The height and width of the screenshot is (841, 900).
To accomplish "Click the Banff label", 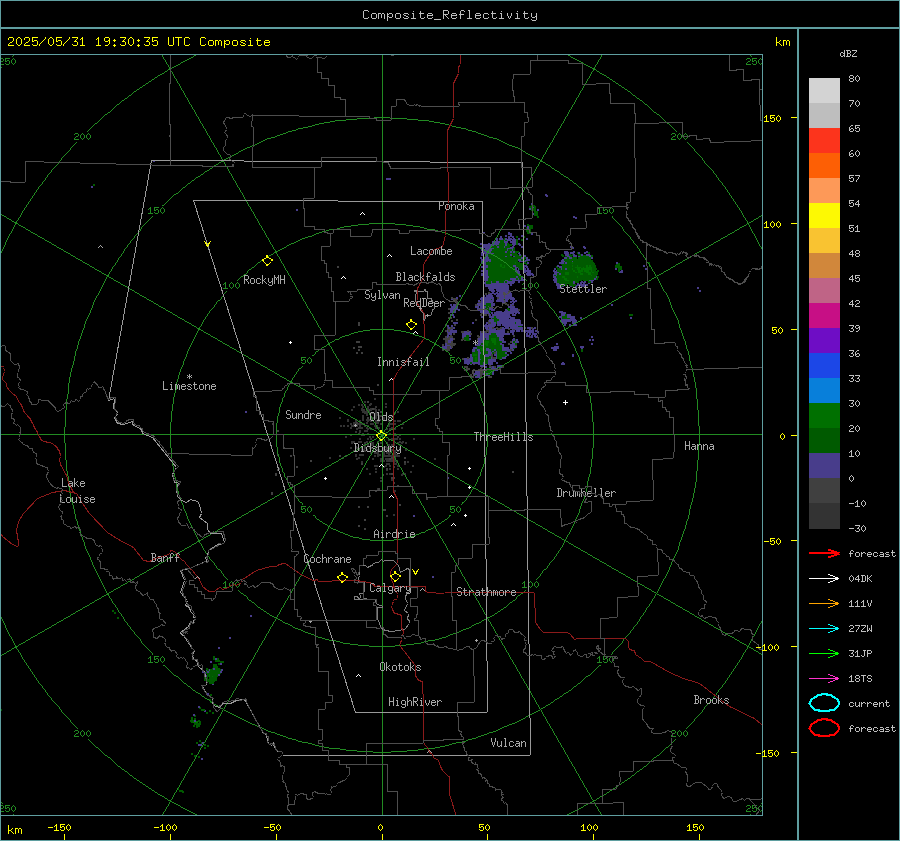I will tap(165, 557).
